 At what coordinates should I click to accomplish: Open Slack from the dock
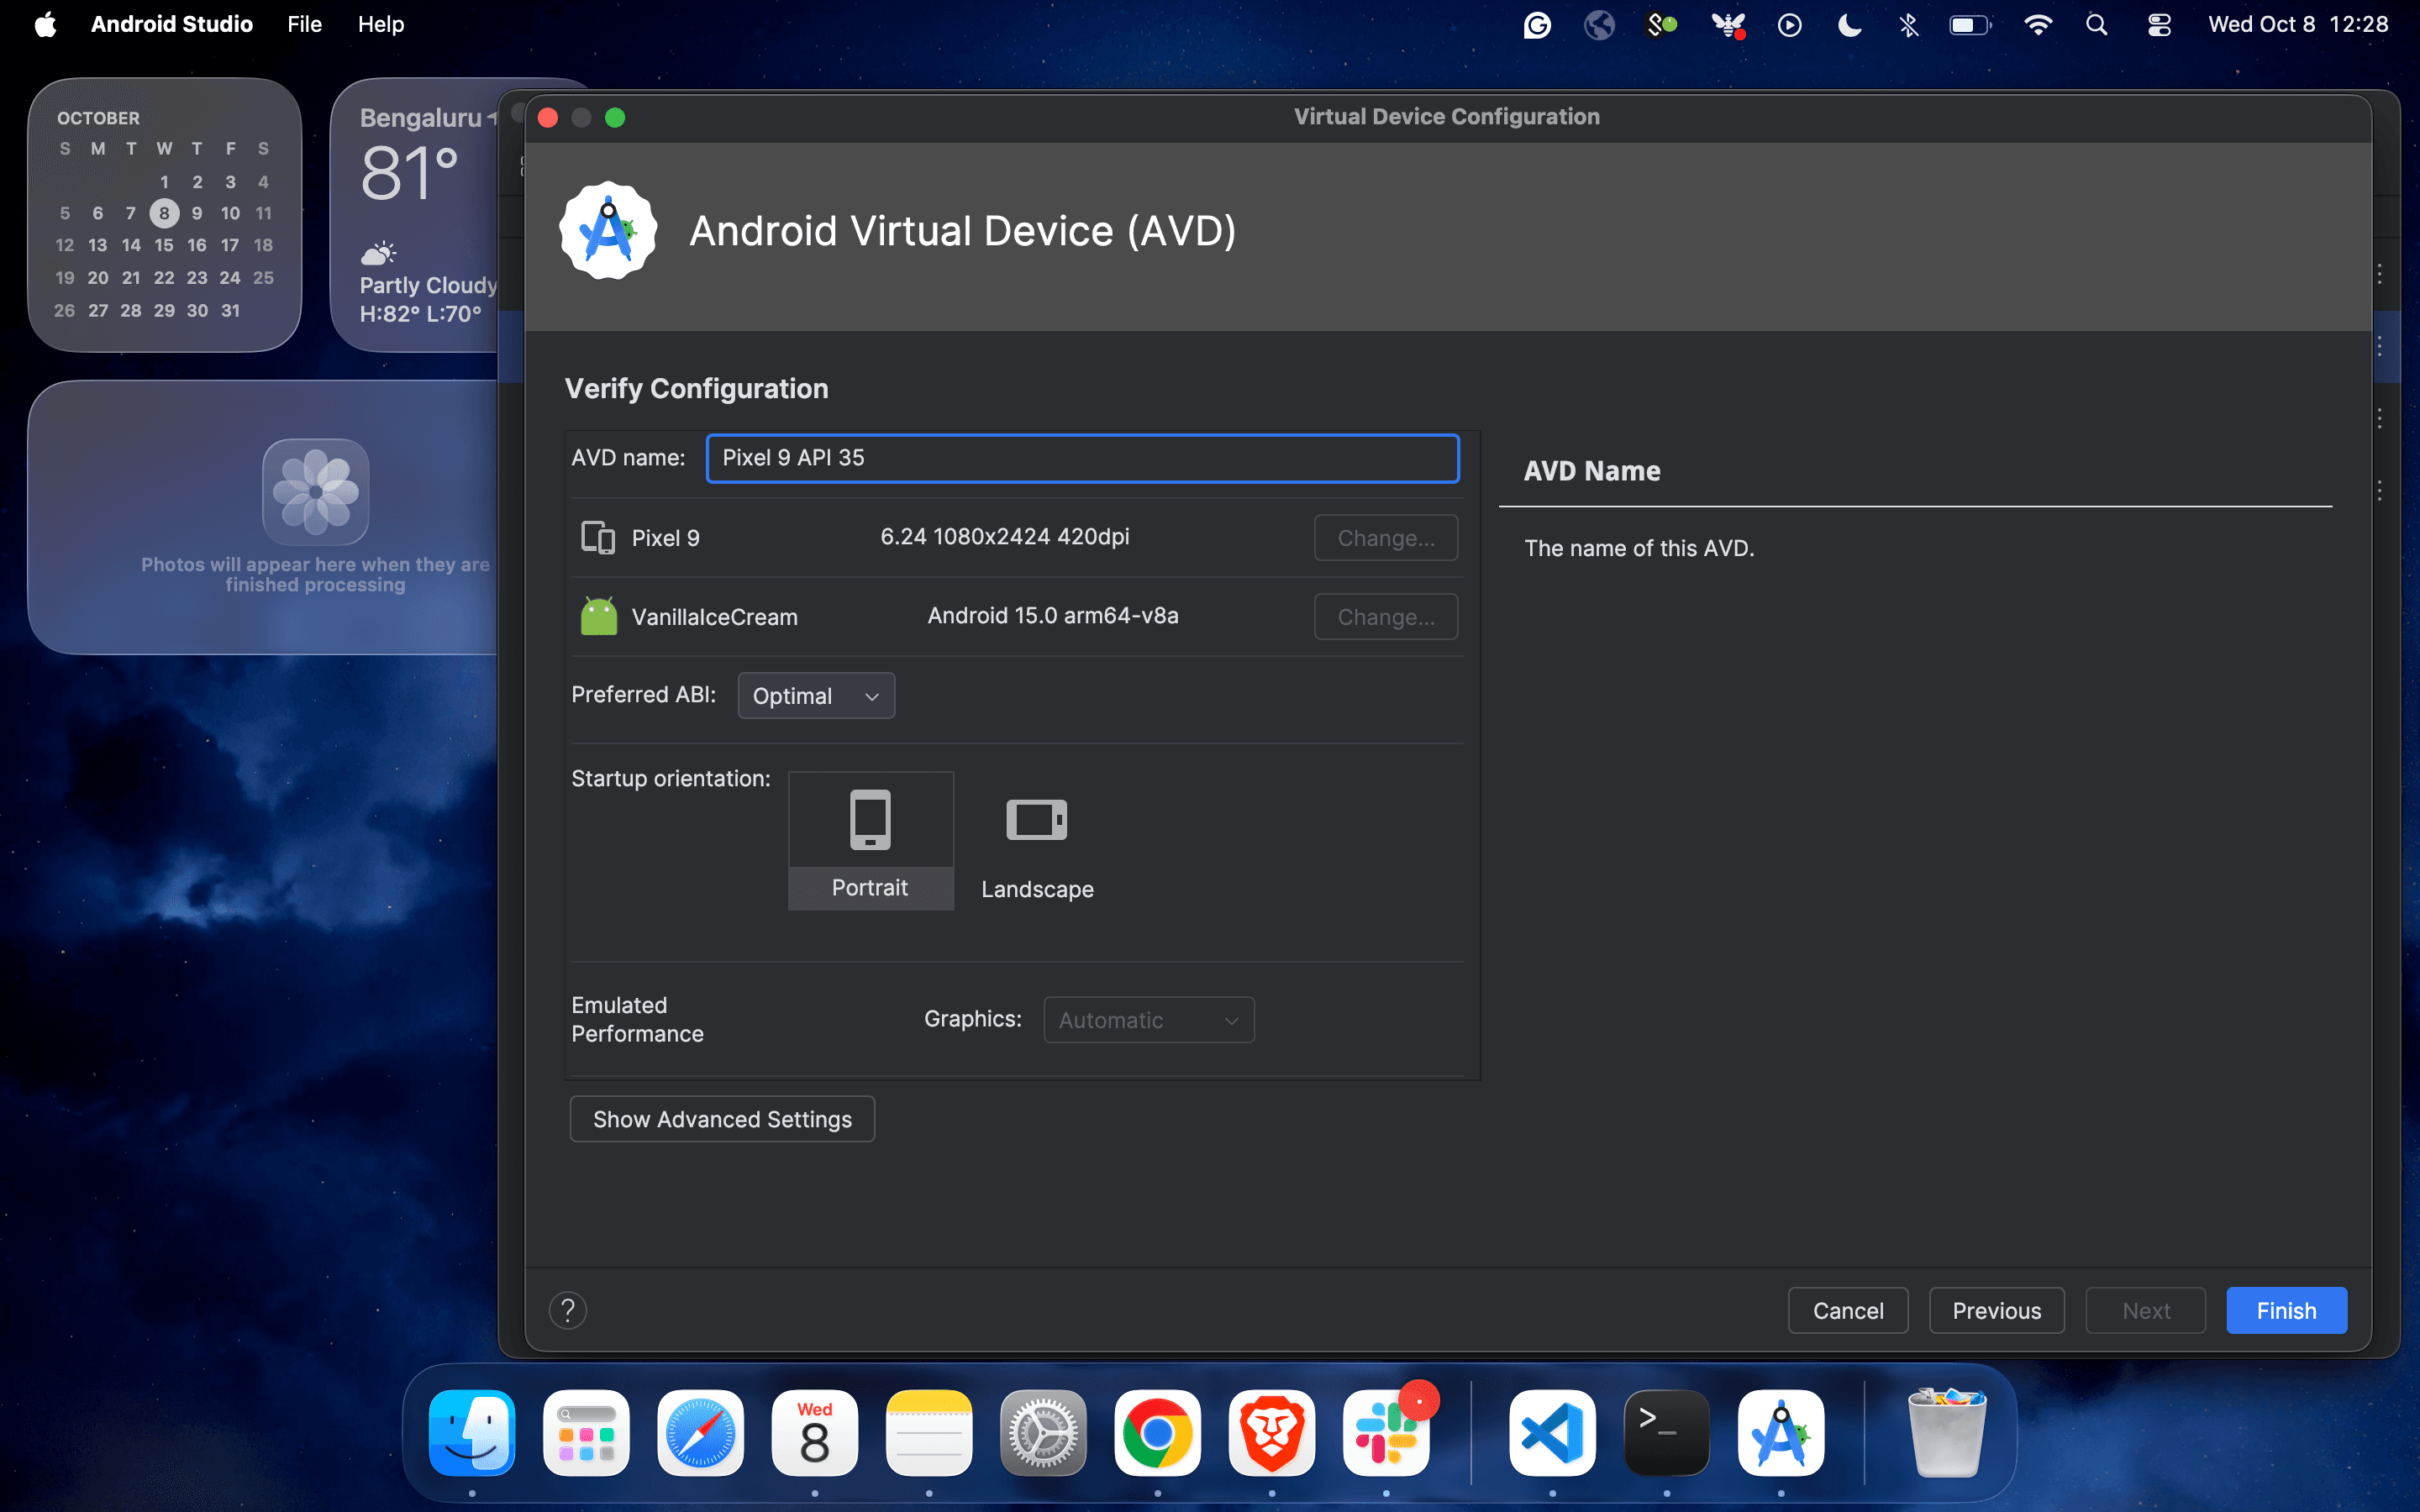(1385, 1433)
